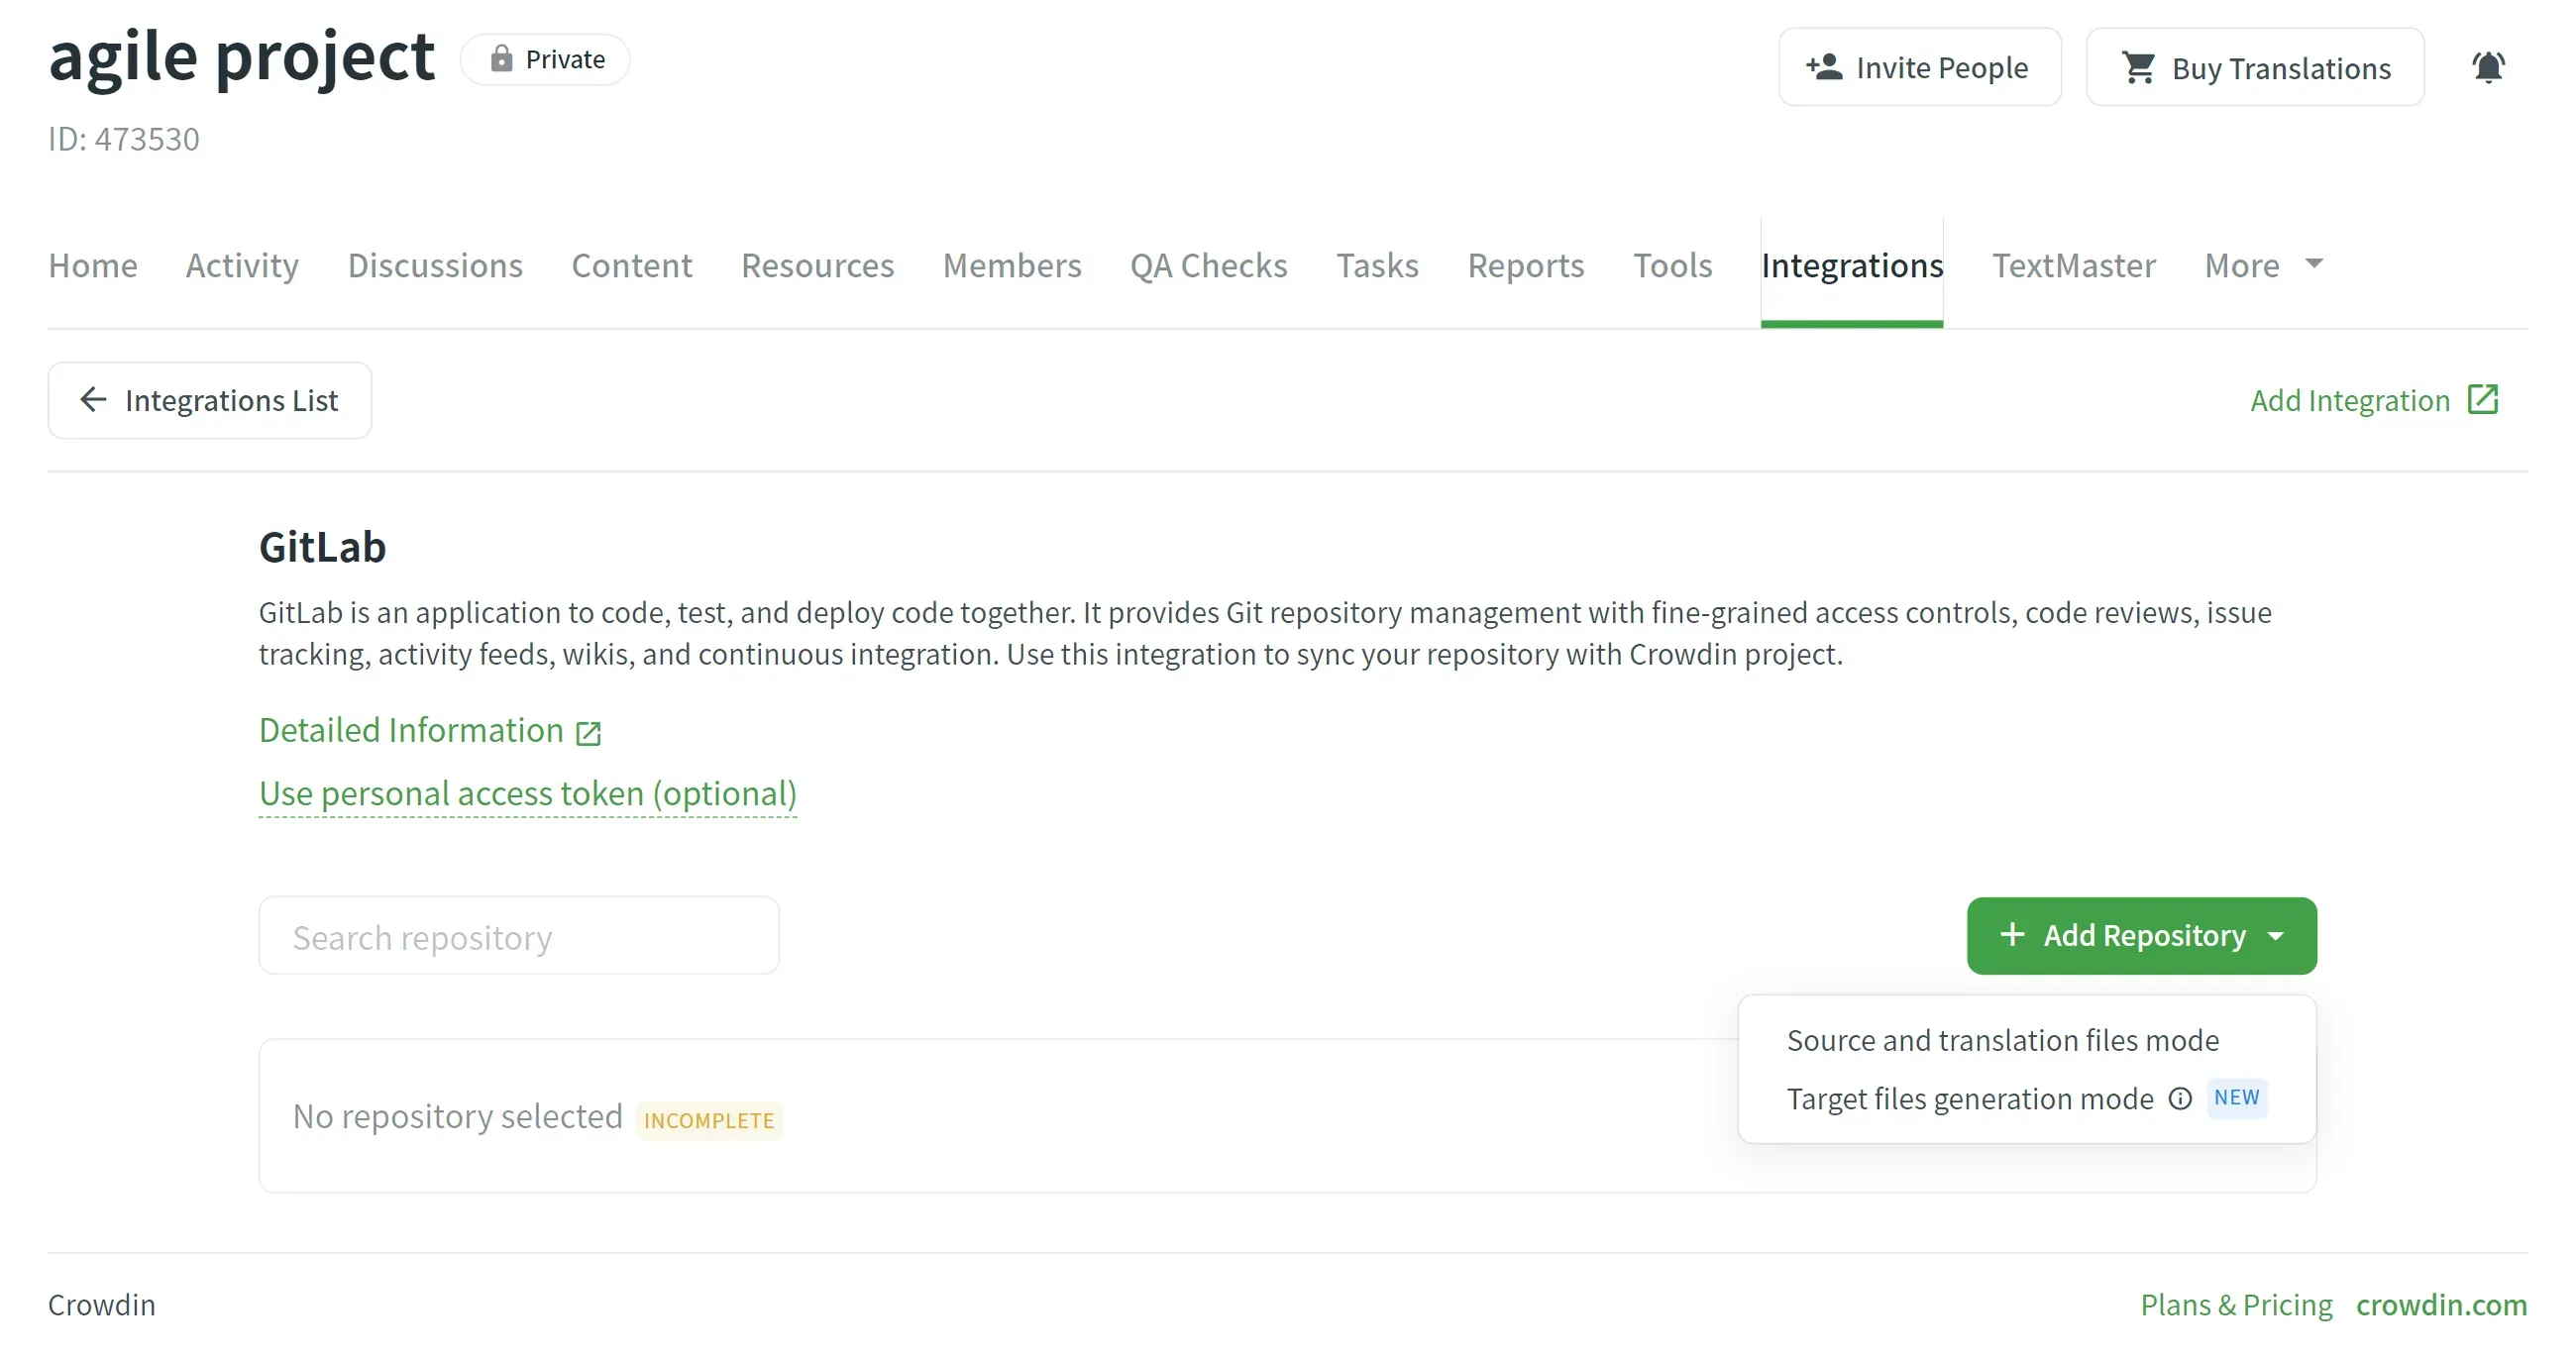Click the external-link icon beside Detailed Information
The image size is (2576, 1358).
[588, 731]
